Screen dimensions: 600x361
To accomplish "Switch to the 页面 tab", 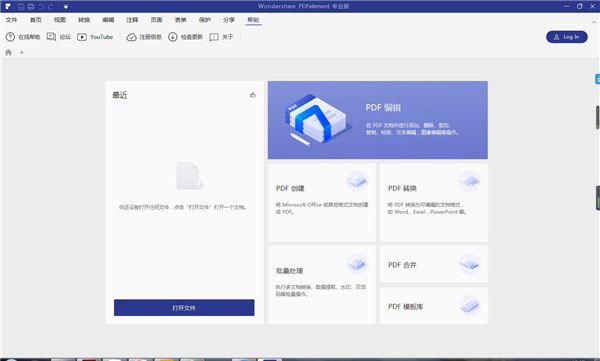I will pyautogui.click(x=156, y=20).
